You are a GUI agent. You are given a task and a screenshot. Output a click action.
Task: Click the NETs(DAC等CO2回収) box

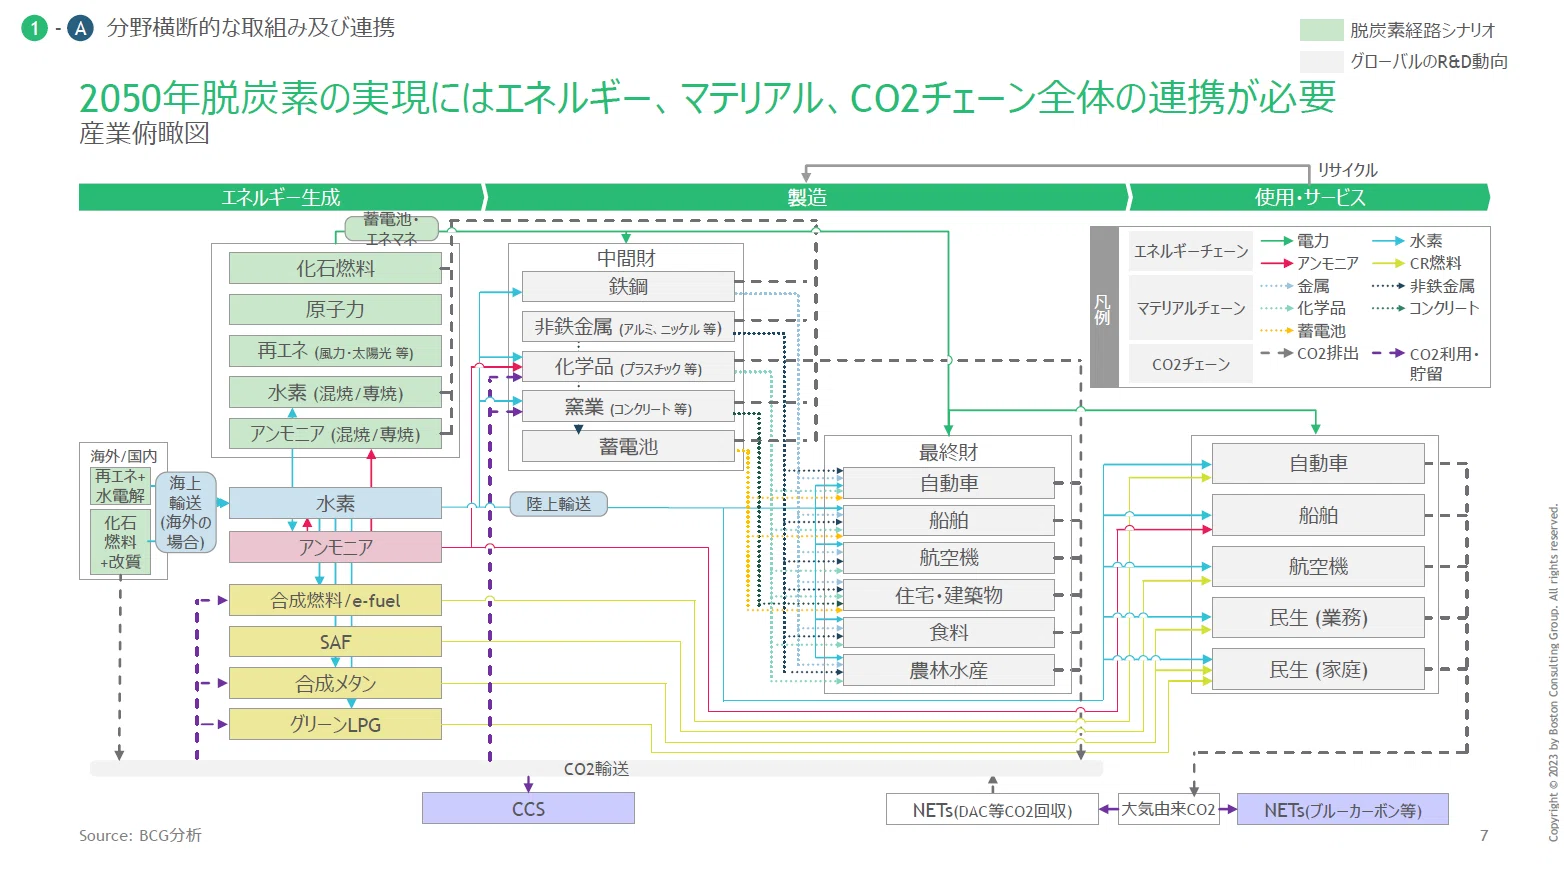tap(992, 810)
